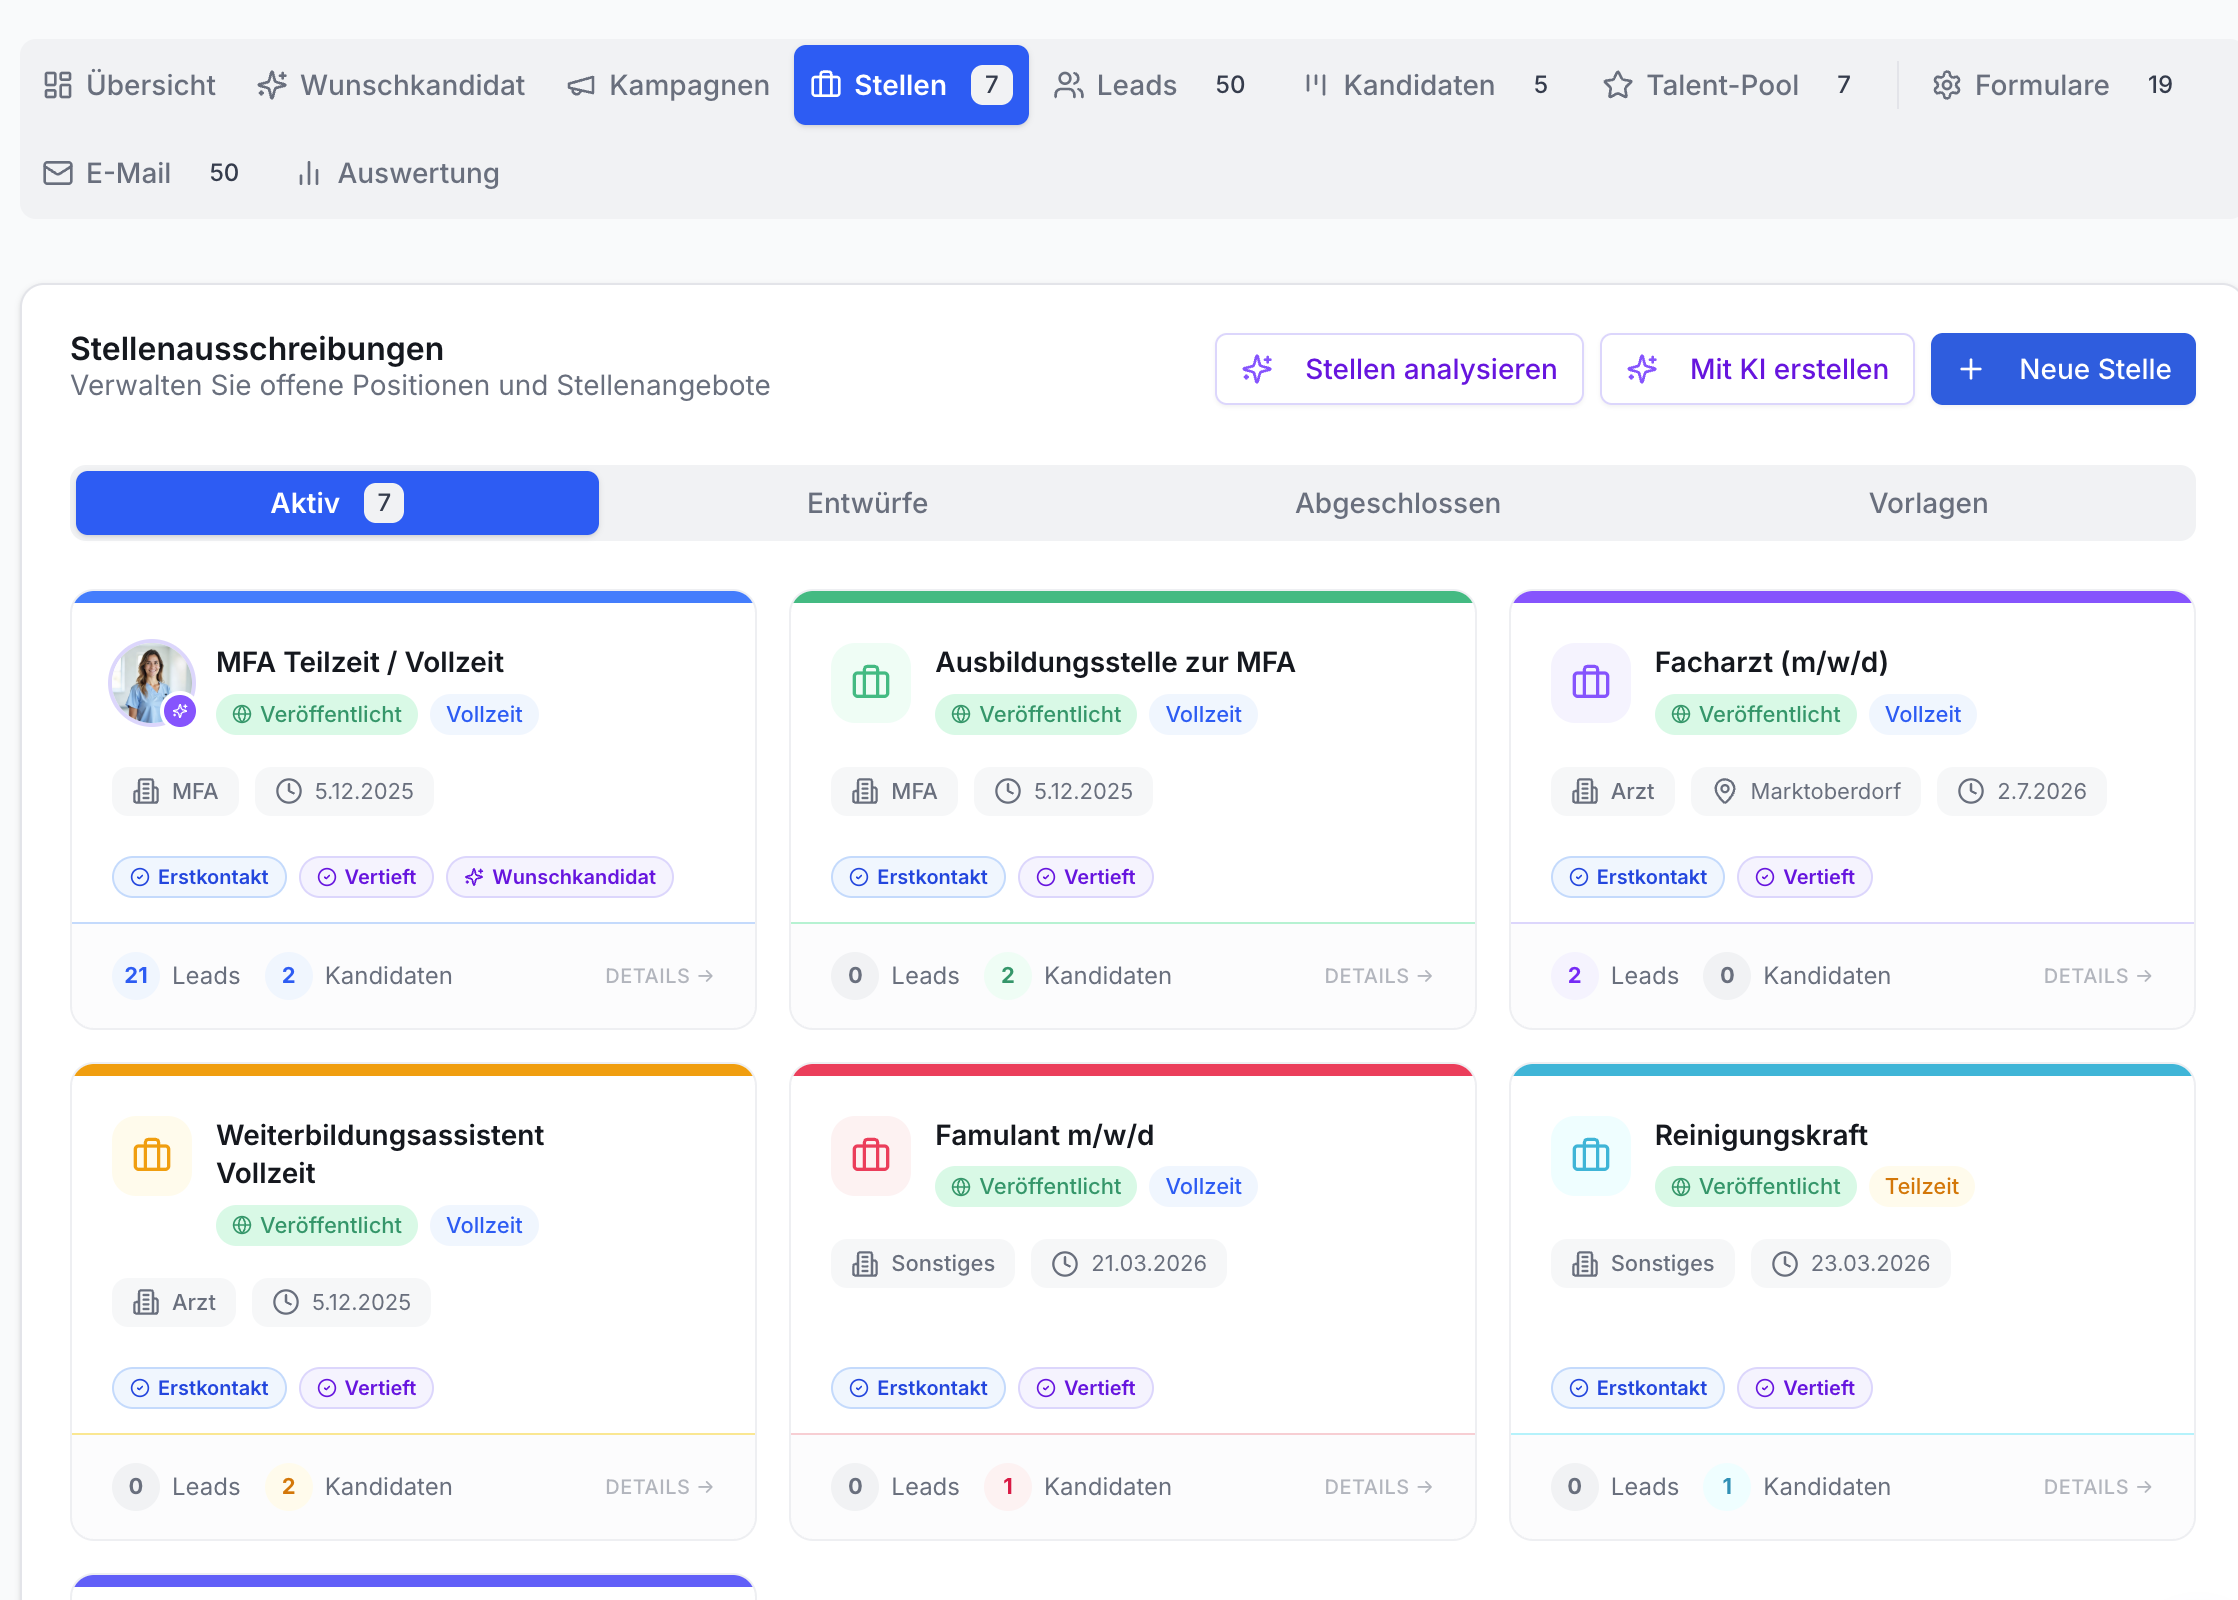Open DETAILS for Reinigungskraft
This screenshot has height=1600, width=2238.
tap(2097, 1487)
